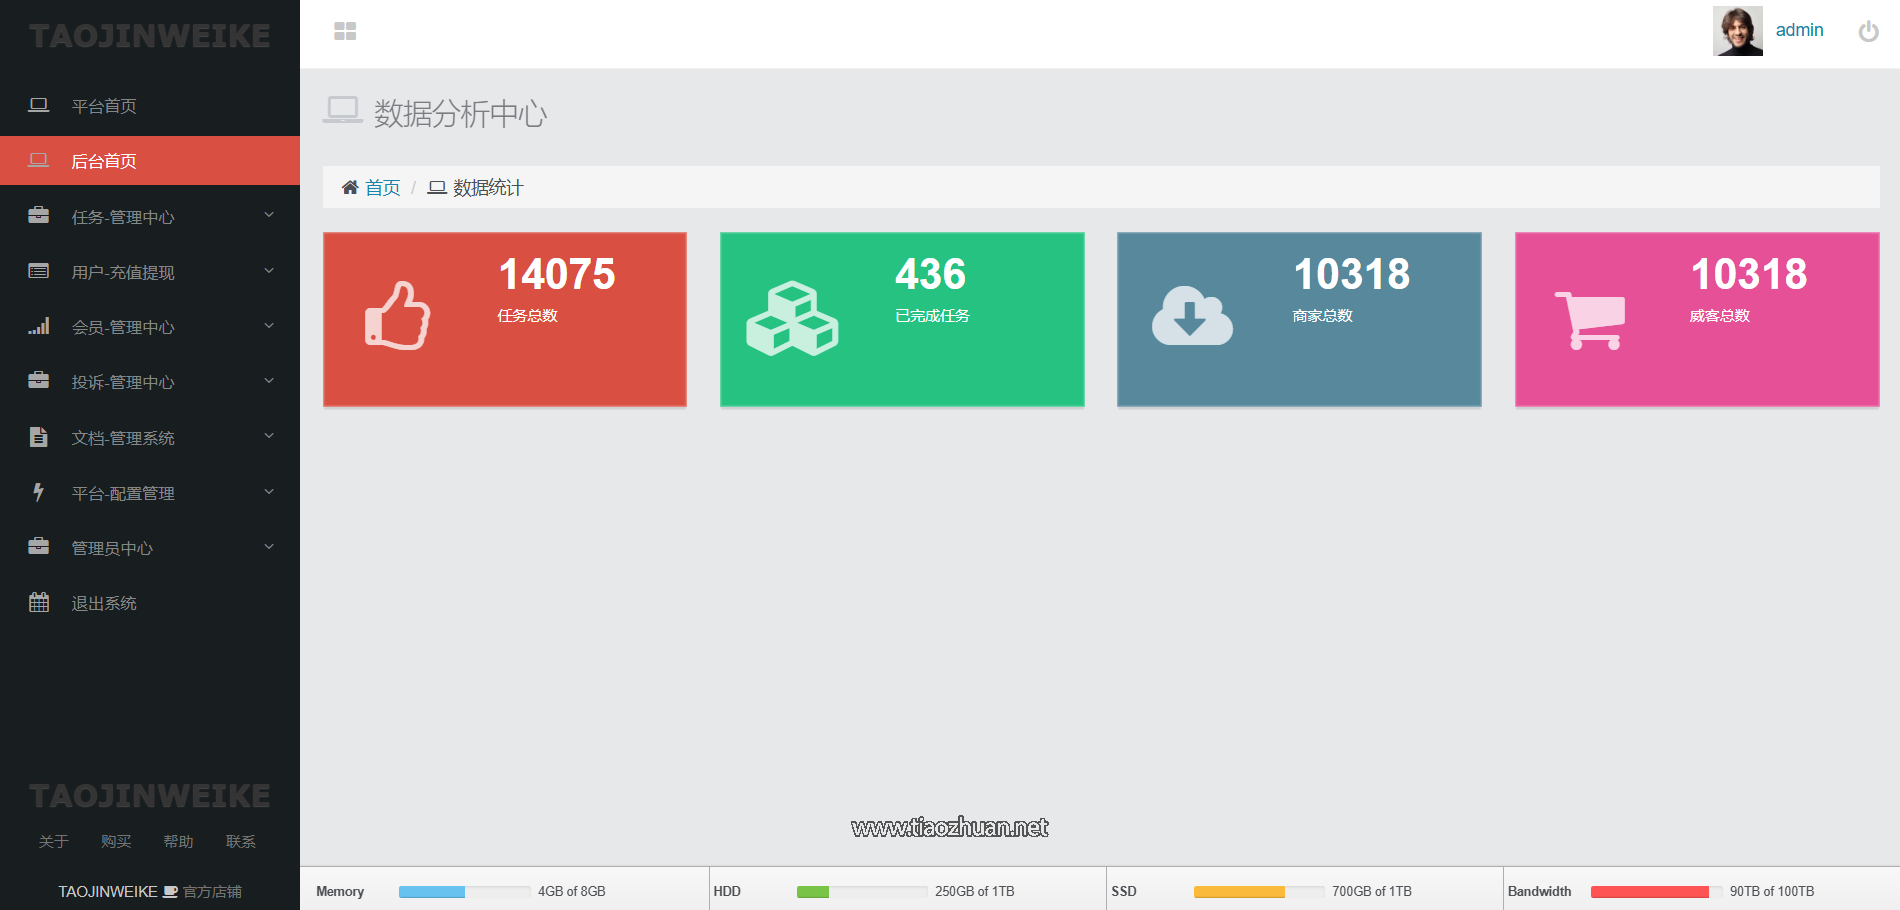Click the admin avatar photo
Image resolution: width=1900 pixels, height=910 pixels.
point(1737,31)
